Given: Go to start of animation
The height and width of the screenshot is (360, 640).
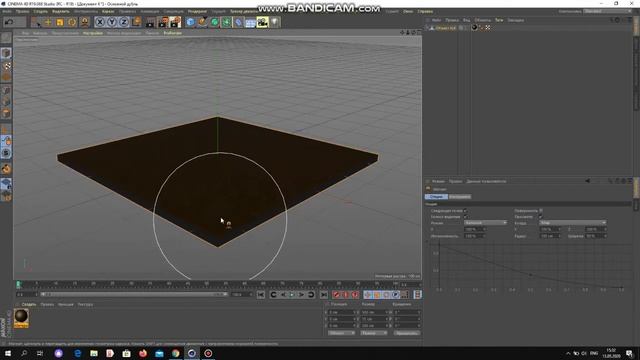Looking at the screenshot, I should click(260, 295).
